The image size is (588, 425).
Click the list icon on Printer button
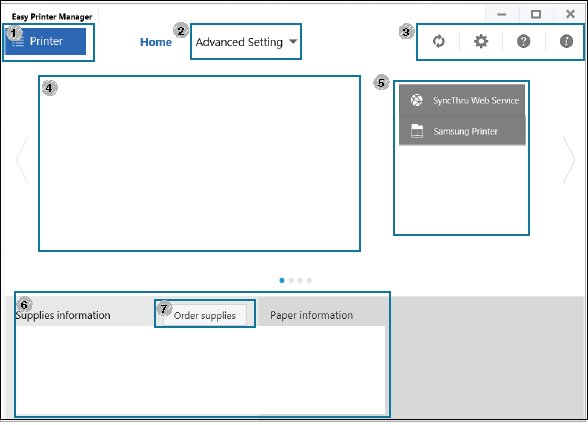coord(18,41)
